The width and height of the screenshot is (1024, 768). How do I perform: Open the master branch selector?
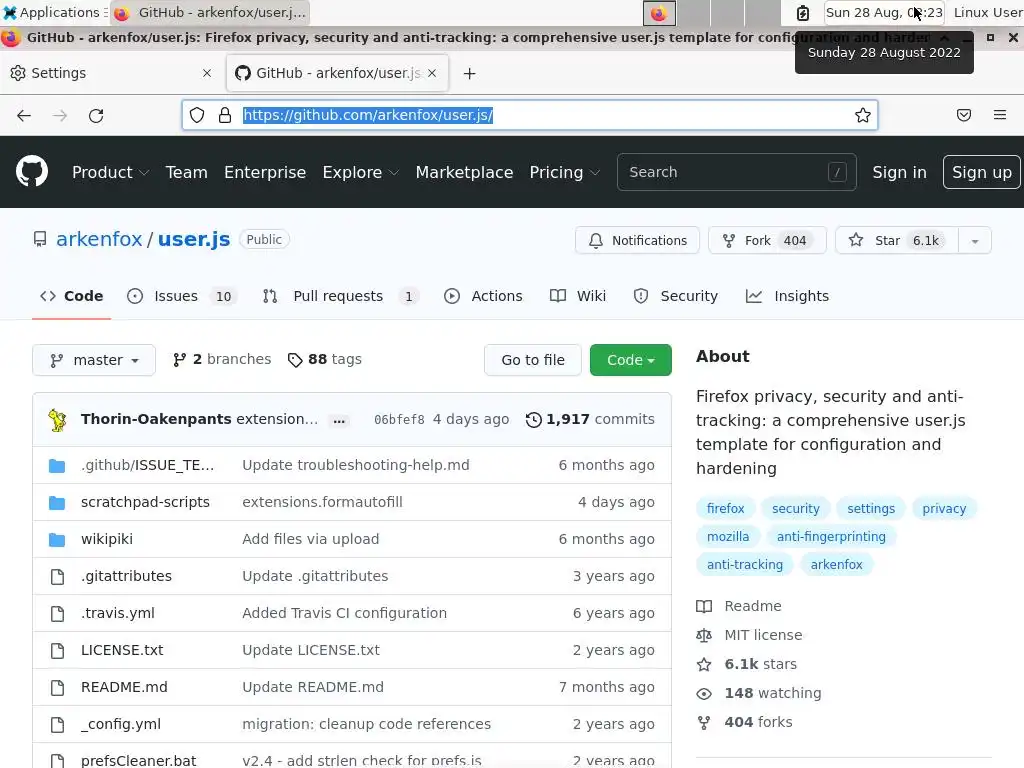click(94, 360)
